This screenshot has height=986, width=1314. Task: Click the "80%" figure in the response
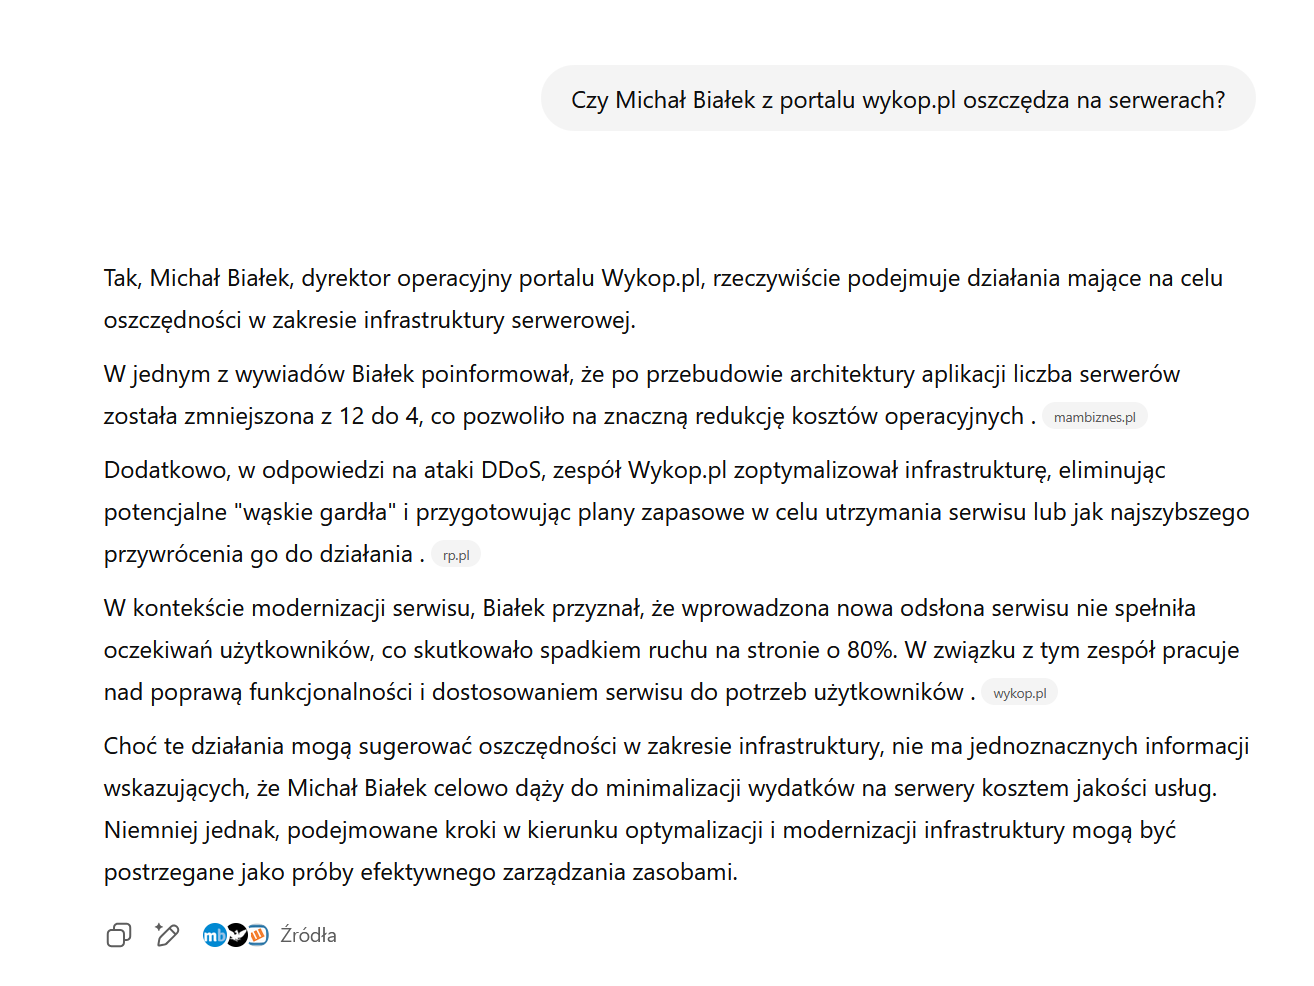[x=869, y=650]
